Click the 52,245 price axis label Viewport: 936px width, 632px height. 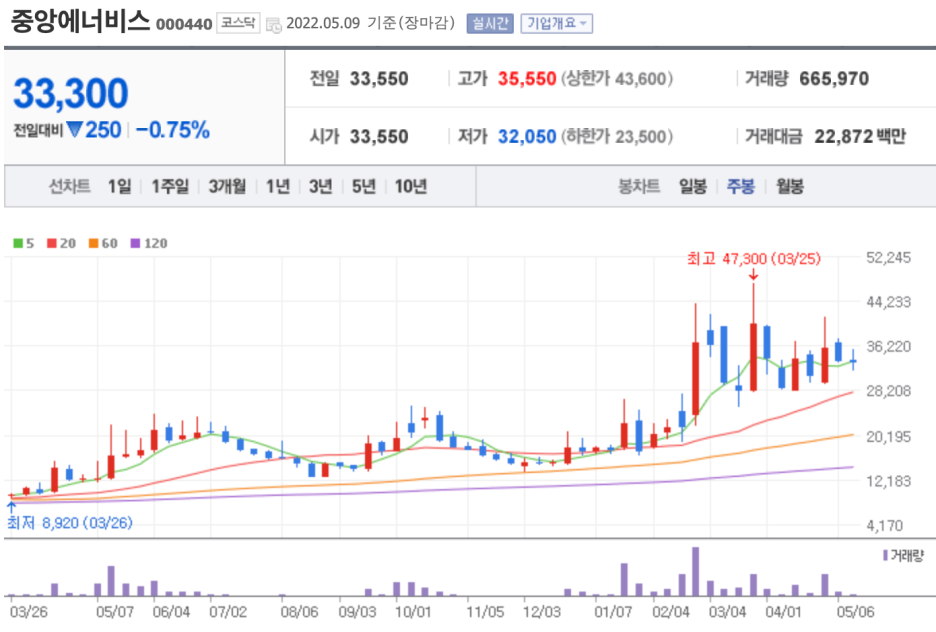click(x=888, y=258)
